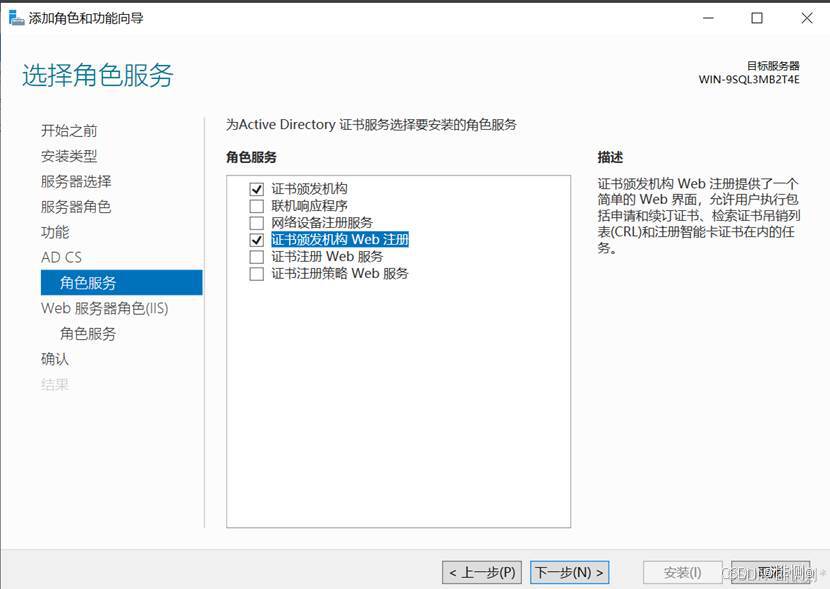830x589 pixels.
Task: Check "证书注册策略 Web 服务"
Action: (257, 273)
